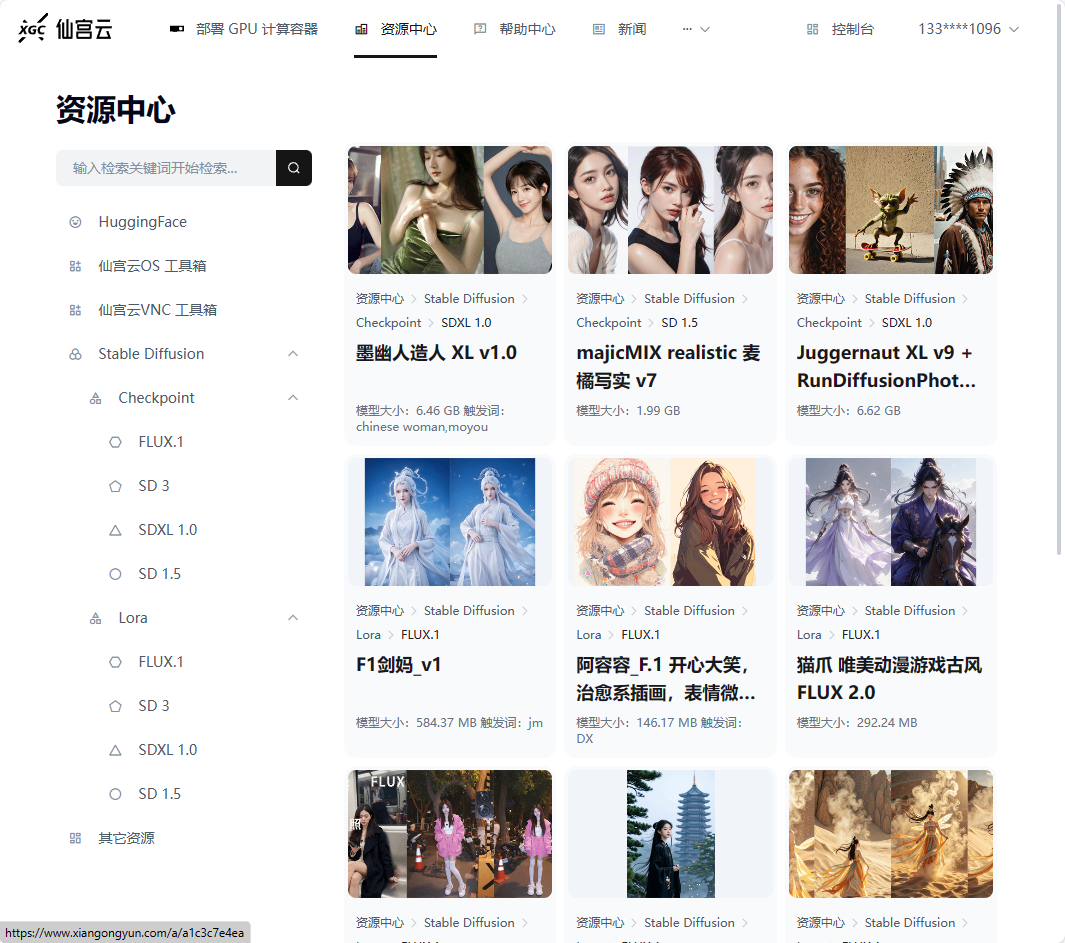
Task: Open the 新闻 navigation item
Action: coord(631,29)
